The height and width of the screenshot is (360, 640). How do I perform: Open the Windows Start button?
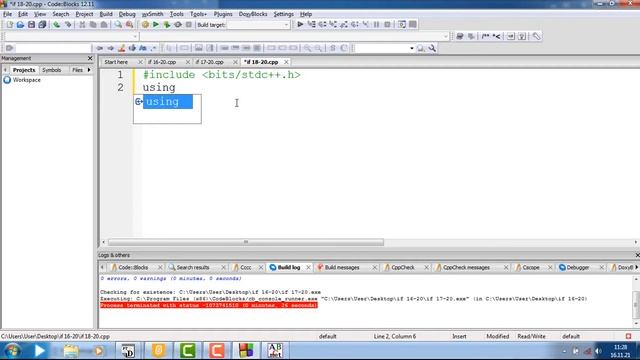(x=12, y=351)
